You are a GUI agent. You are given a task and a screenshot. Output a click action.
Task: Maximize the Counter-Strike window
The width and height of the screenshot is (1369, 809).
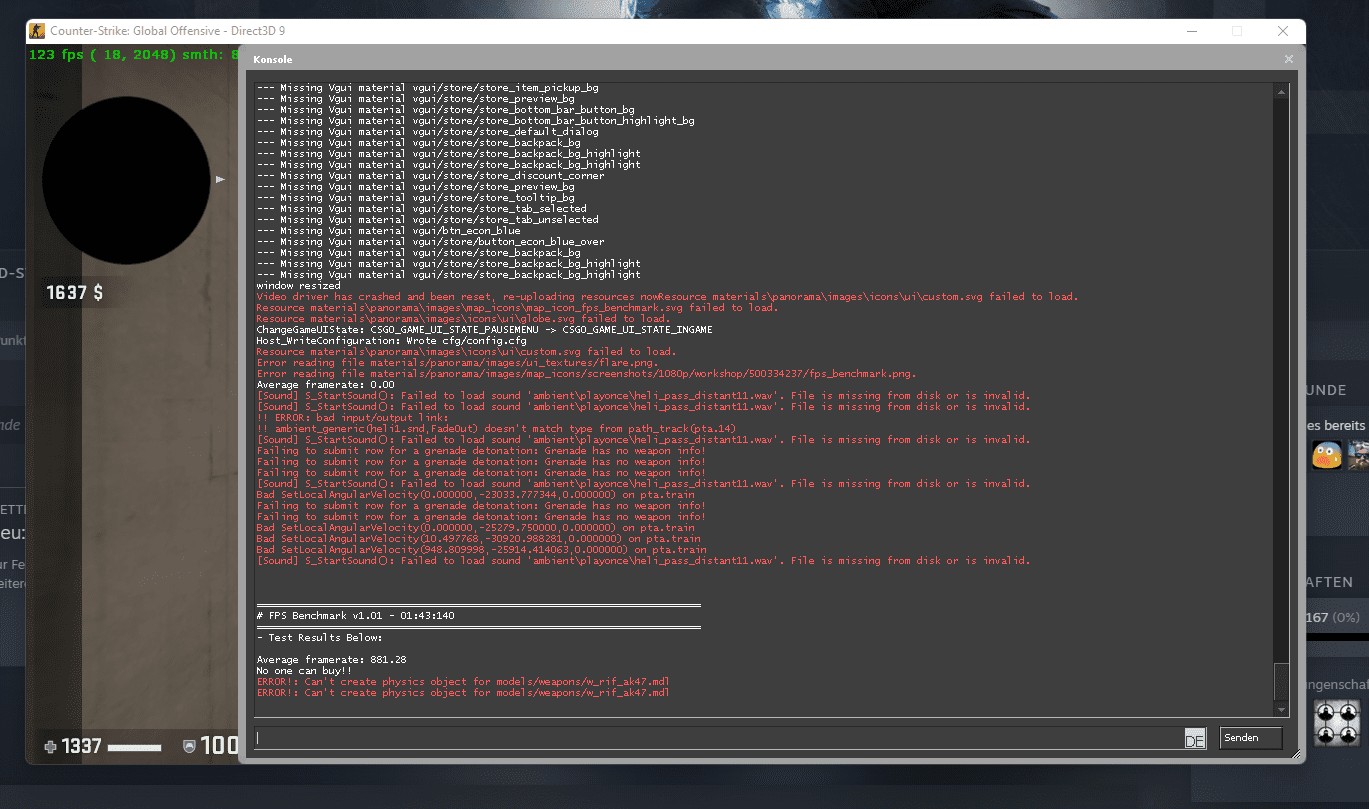click(1237, 31)
